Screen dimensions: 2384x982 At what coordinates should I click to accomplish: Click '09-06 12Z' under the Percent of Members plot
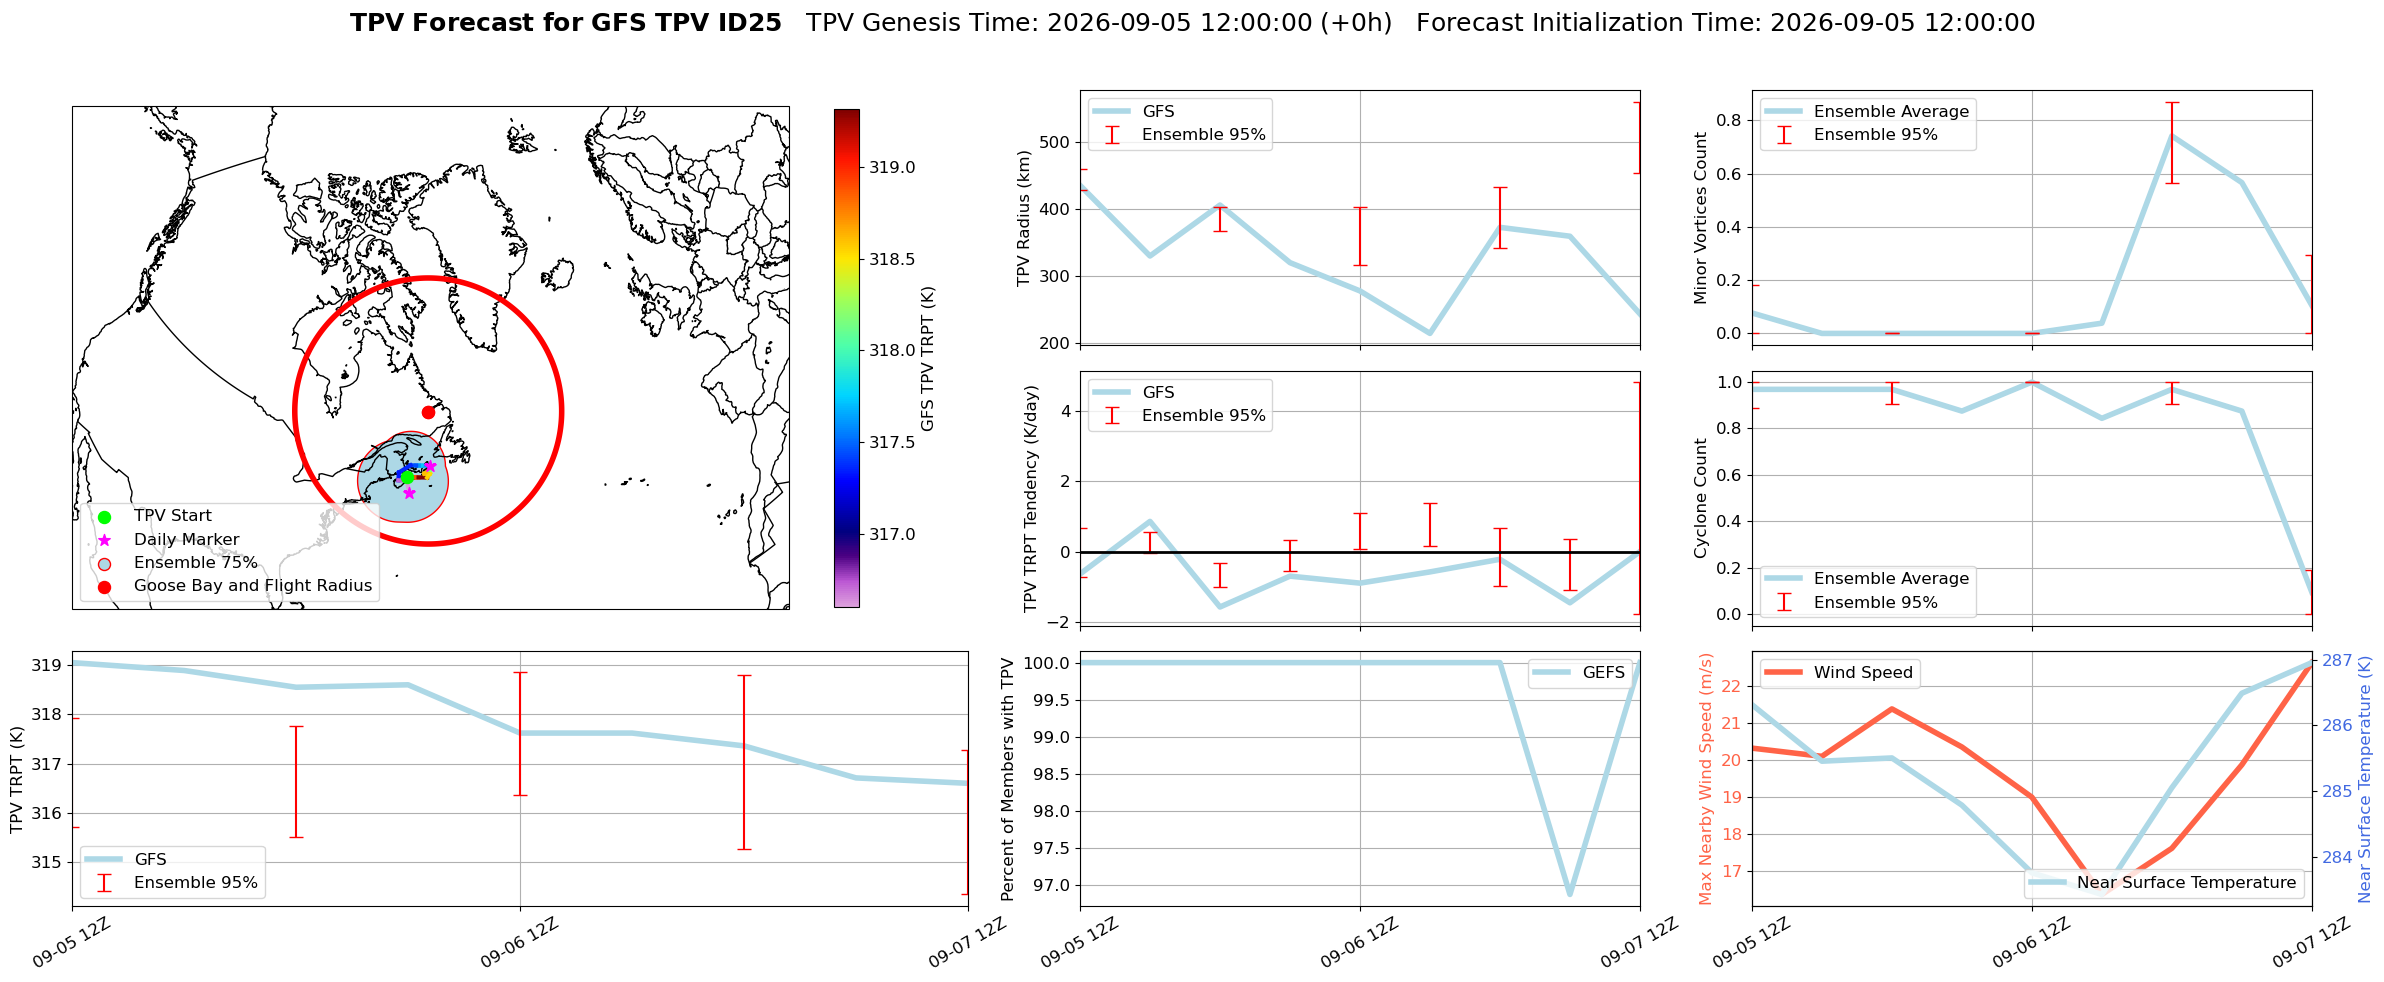tap(1361, 943)
